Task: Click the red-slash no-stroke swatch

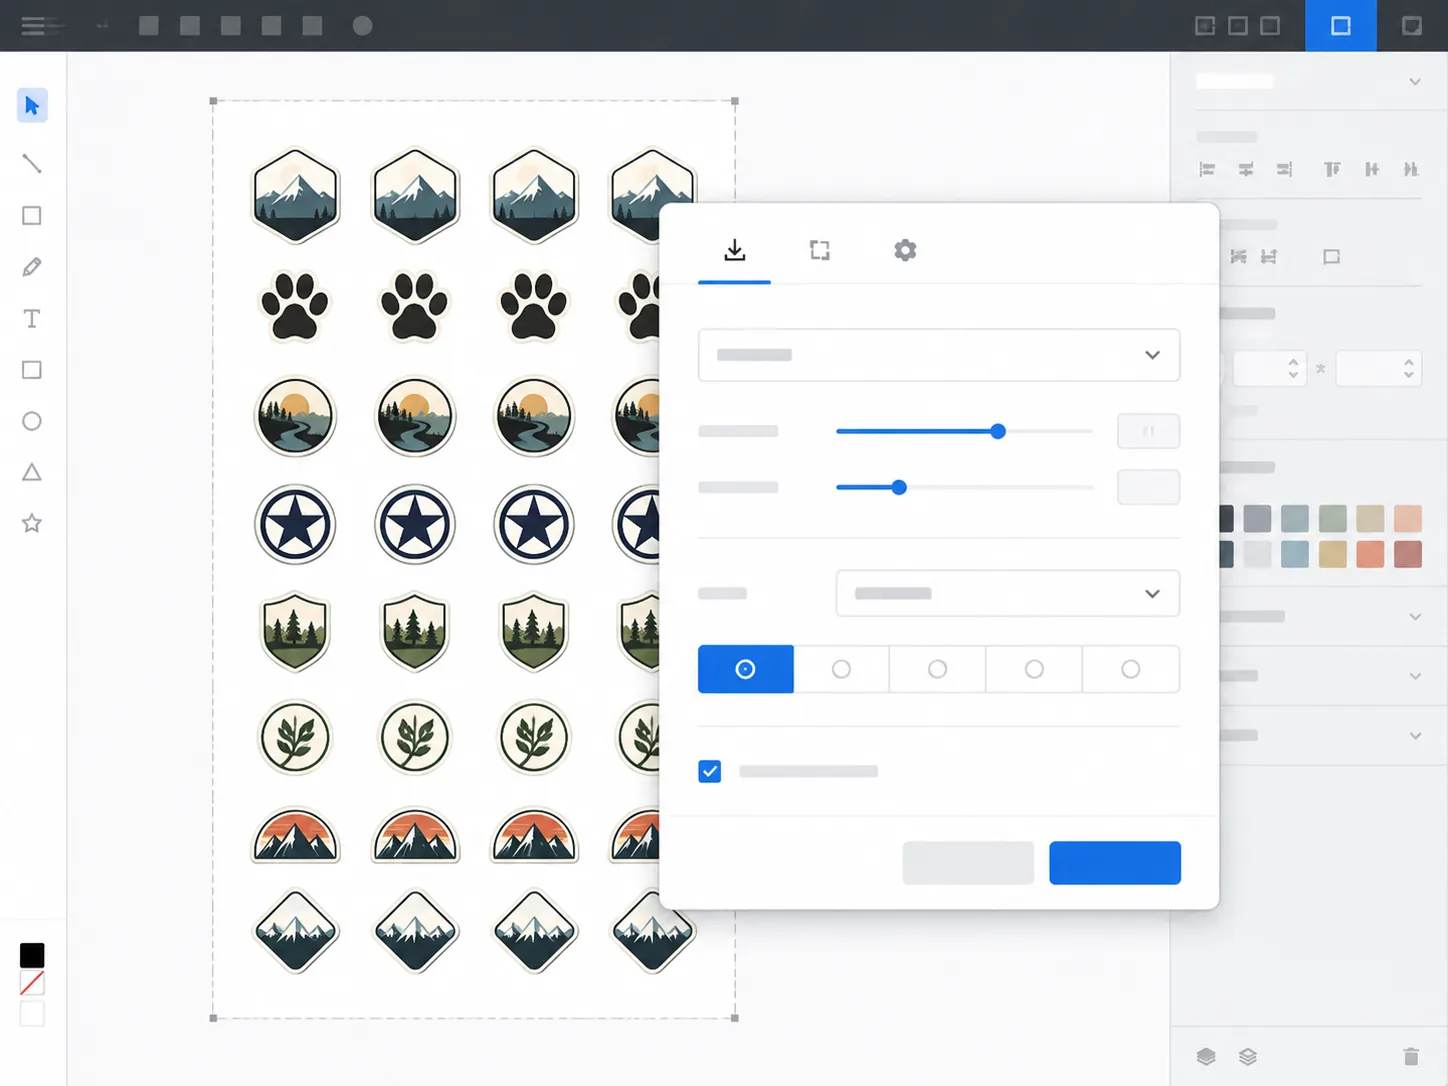Action: [32, 984]
